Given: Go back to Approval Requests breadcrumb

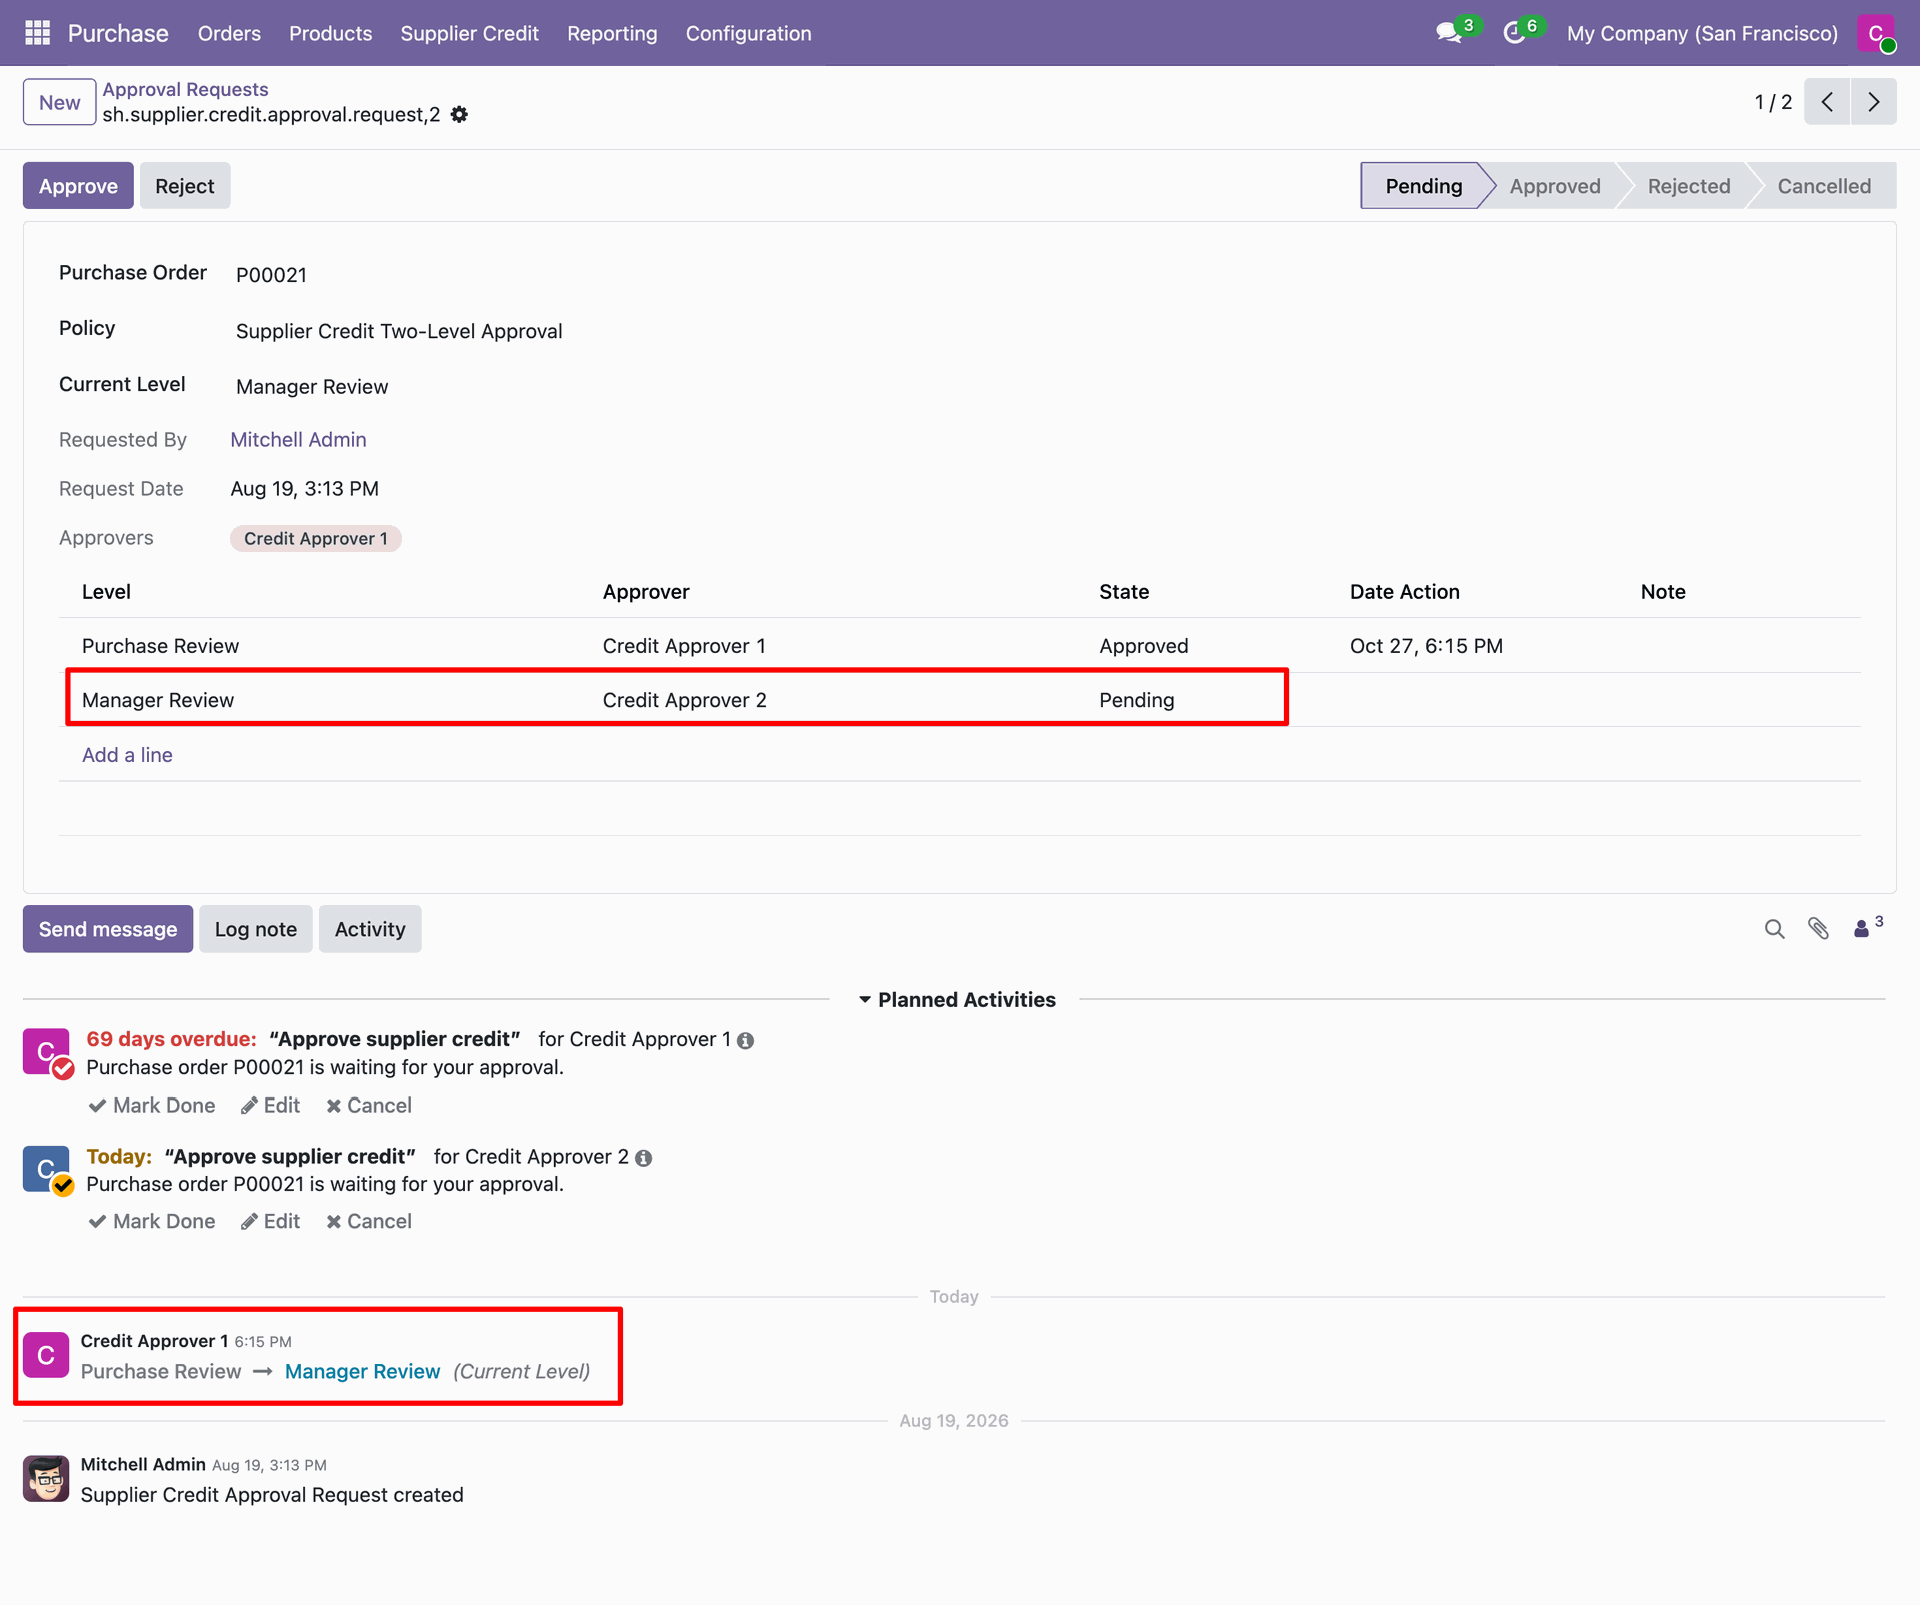Looking at the screenshot, I should click(185, 89).
